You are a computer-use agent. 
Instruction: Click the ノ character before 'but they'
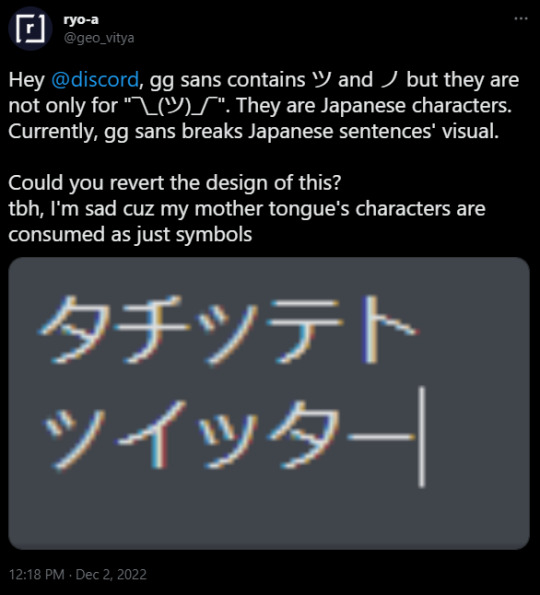[389, 80]
